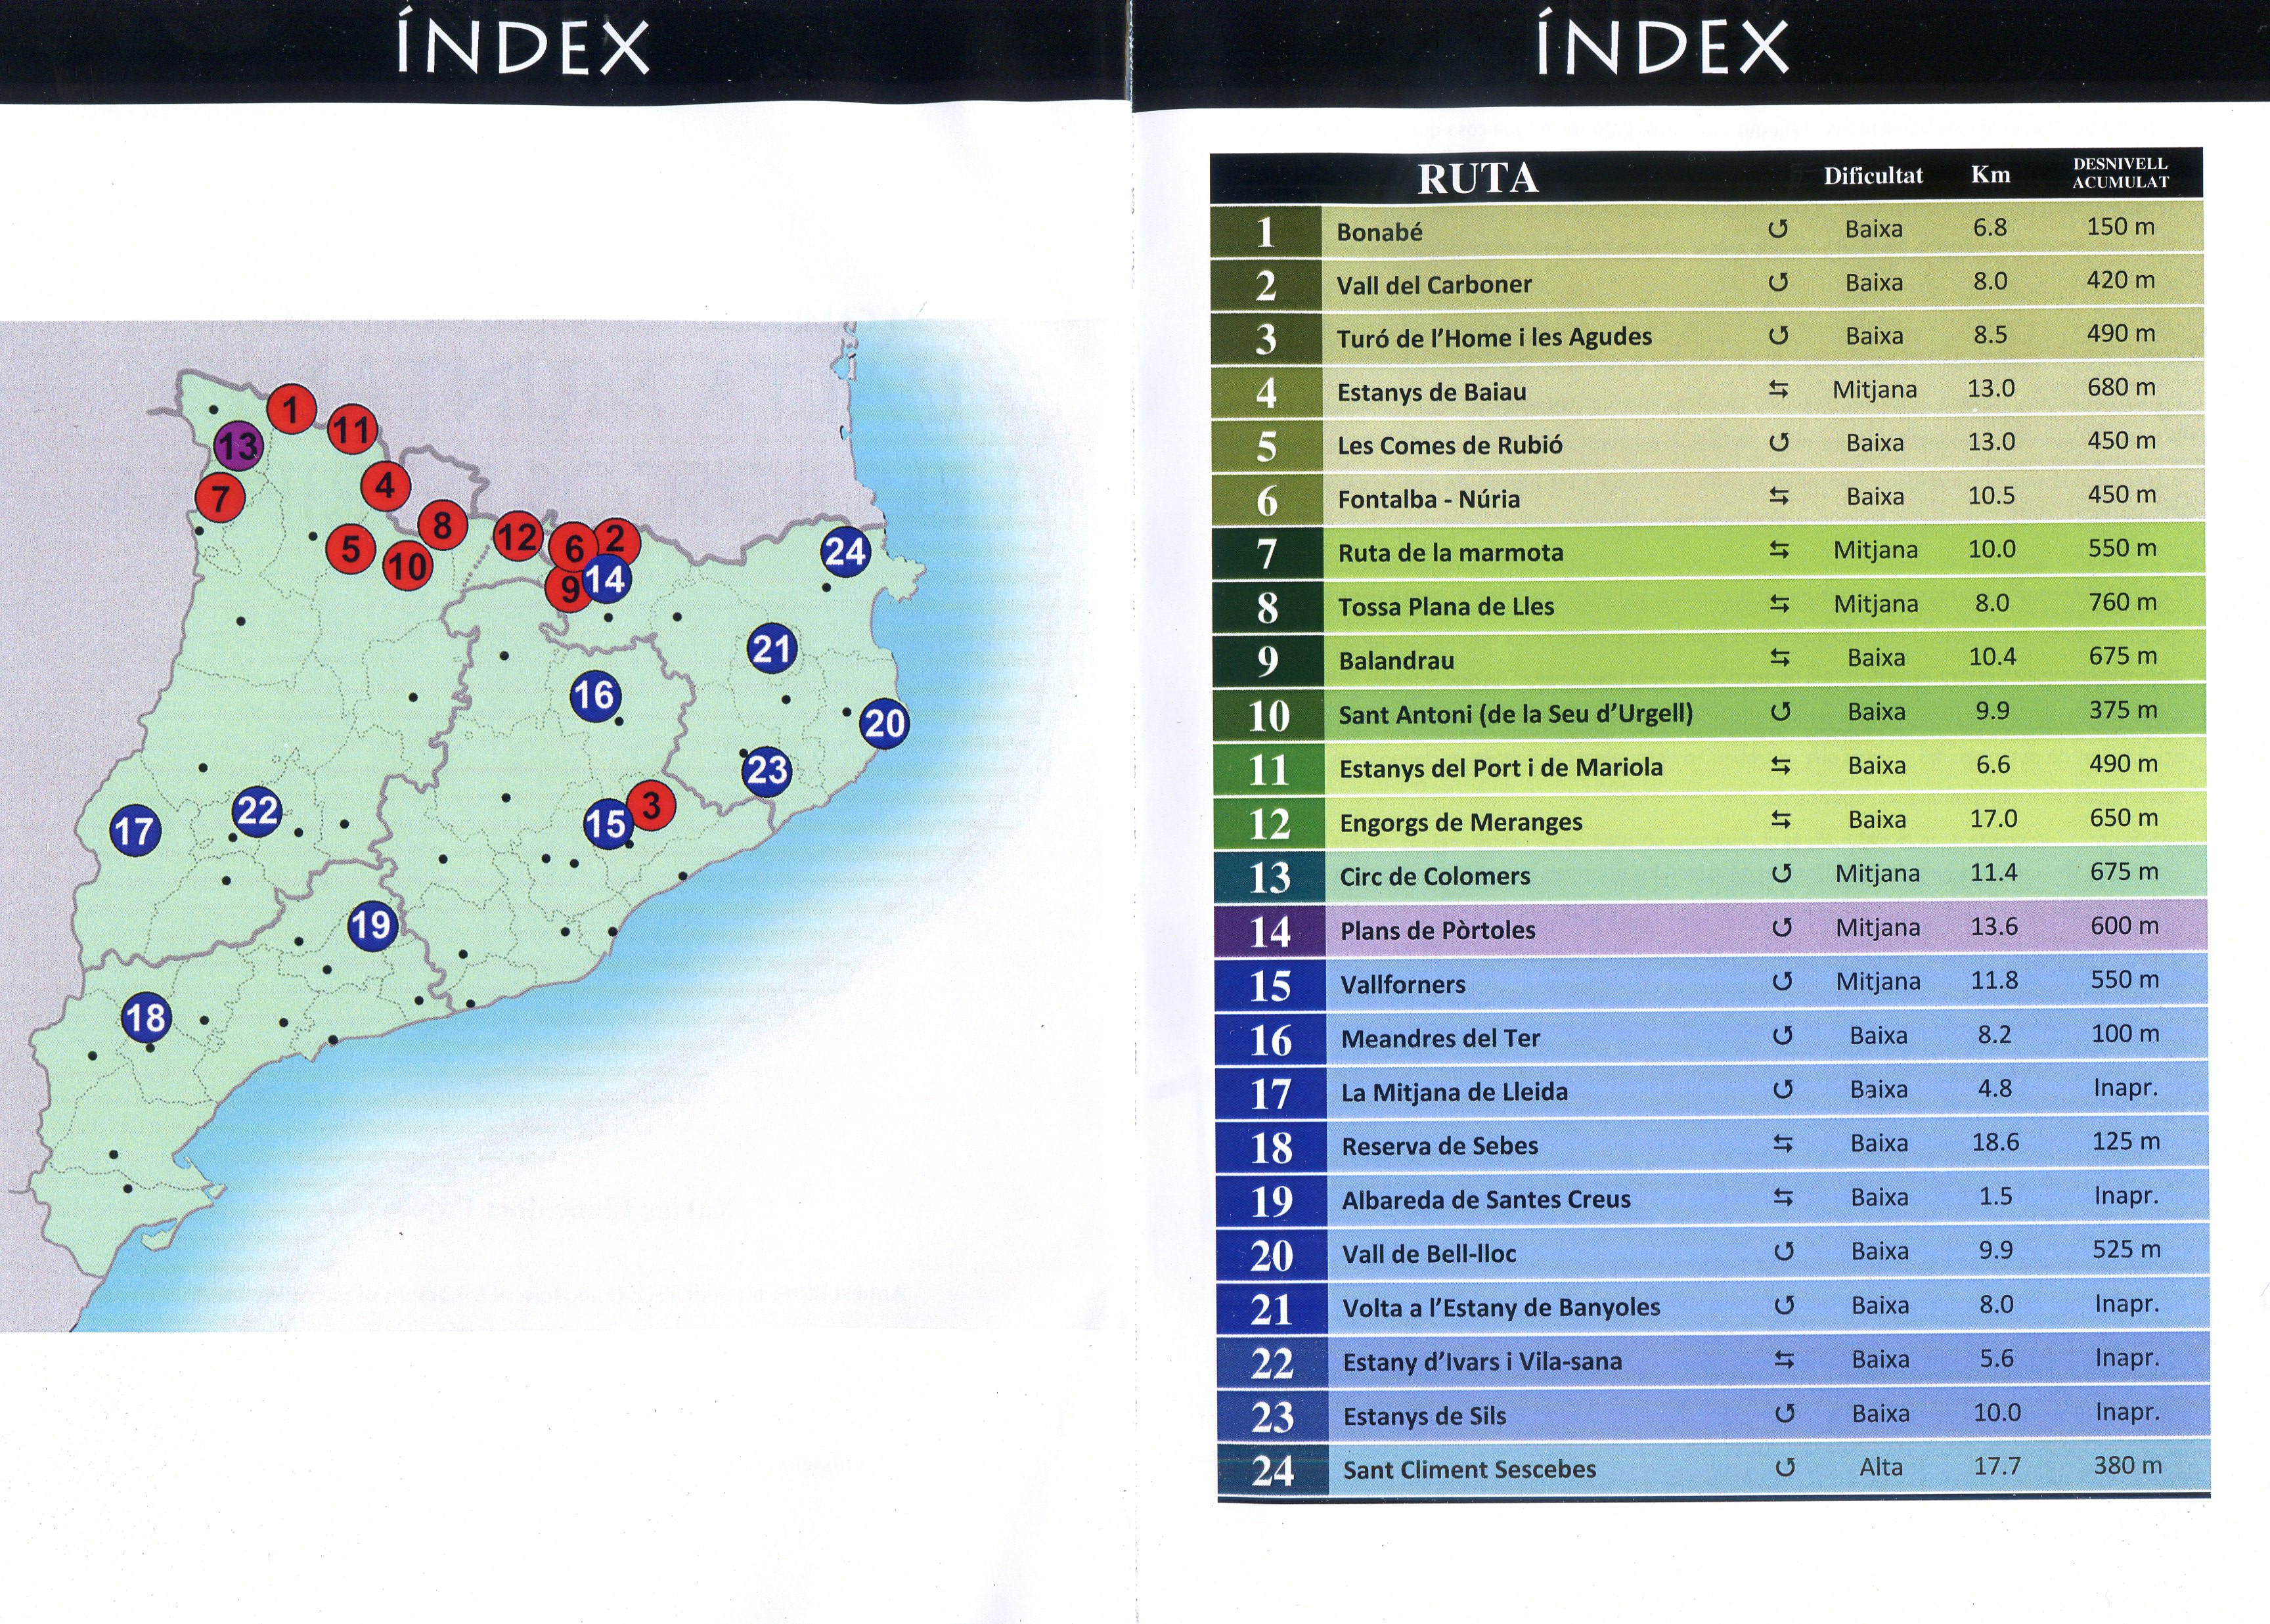
Task: Click the Dificultat column header
Action: coord(1872,176)
